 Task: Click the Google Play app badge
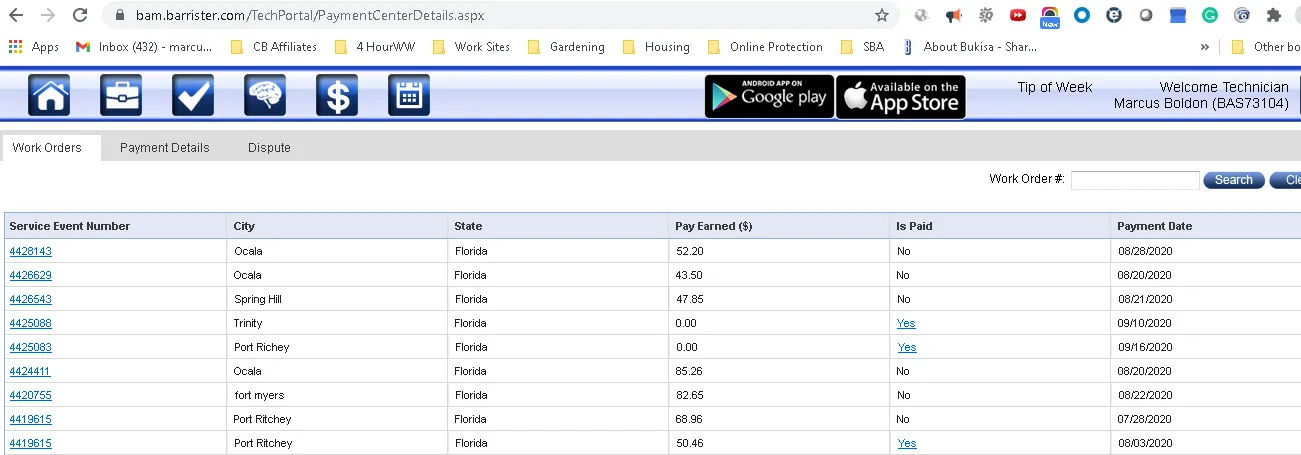pyautogui.click(x=769, y=97)
